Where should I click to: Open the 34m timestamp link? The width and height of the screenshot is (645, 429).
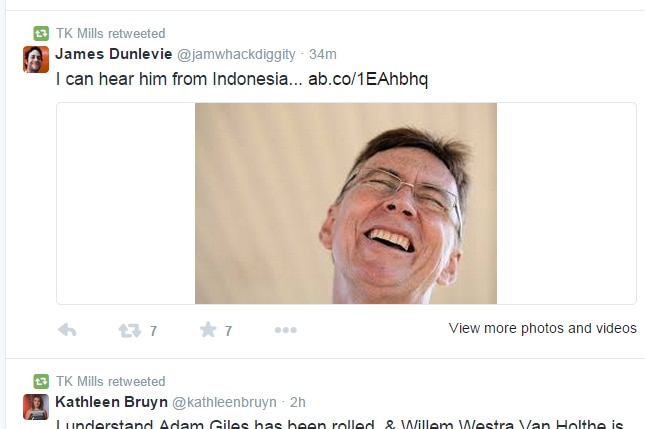click(323, 54)
